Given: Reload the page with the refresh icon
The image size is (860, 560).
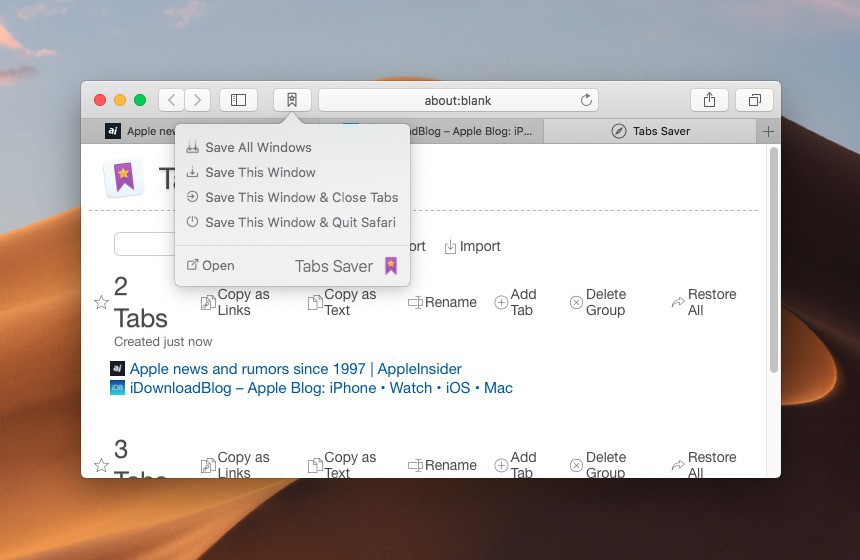Looking at the screenshot, I should coord(586,100).
